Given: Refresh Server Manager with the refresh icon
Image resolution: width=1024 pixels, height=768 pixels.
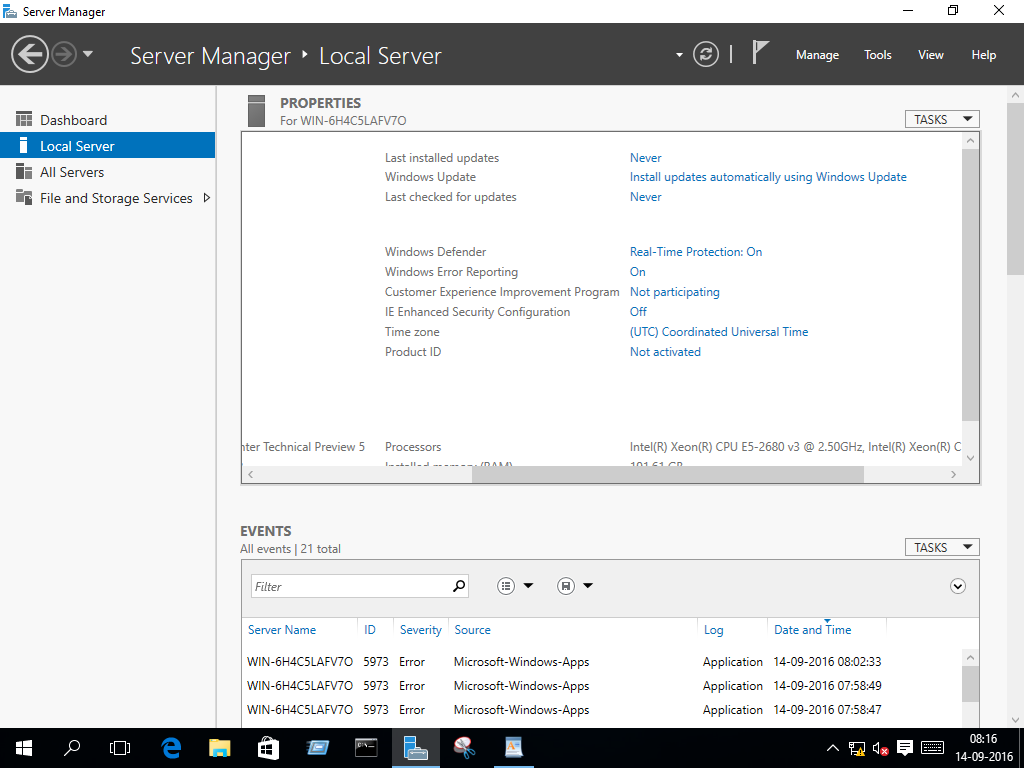Looking at the screenshot, I should [705, 54].
